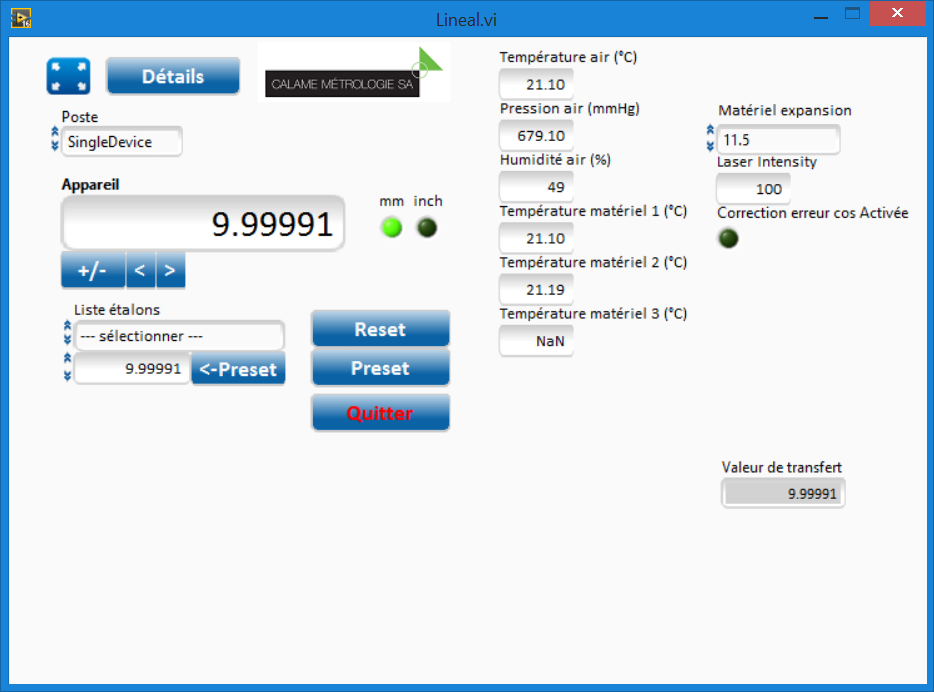The image size is (934, 692).
Task: Toggle the inch unit LED indicator
Action: tap(427, 228)
